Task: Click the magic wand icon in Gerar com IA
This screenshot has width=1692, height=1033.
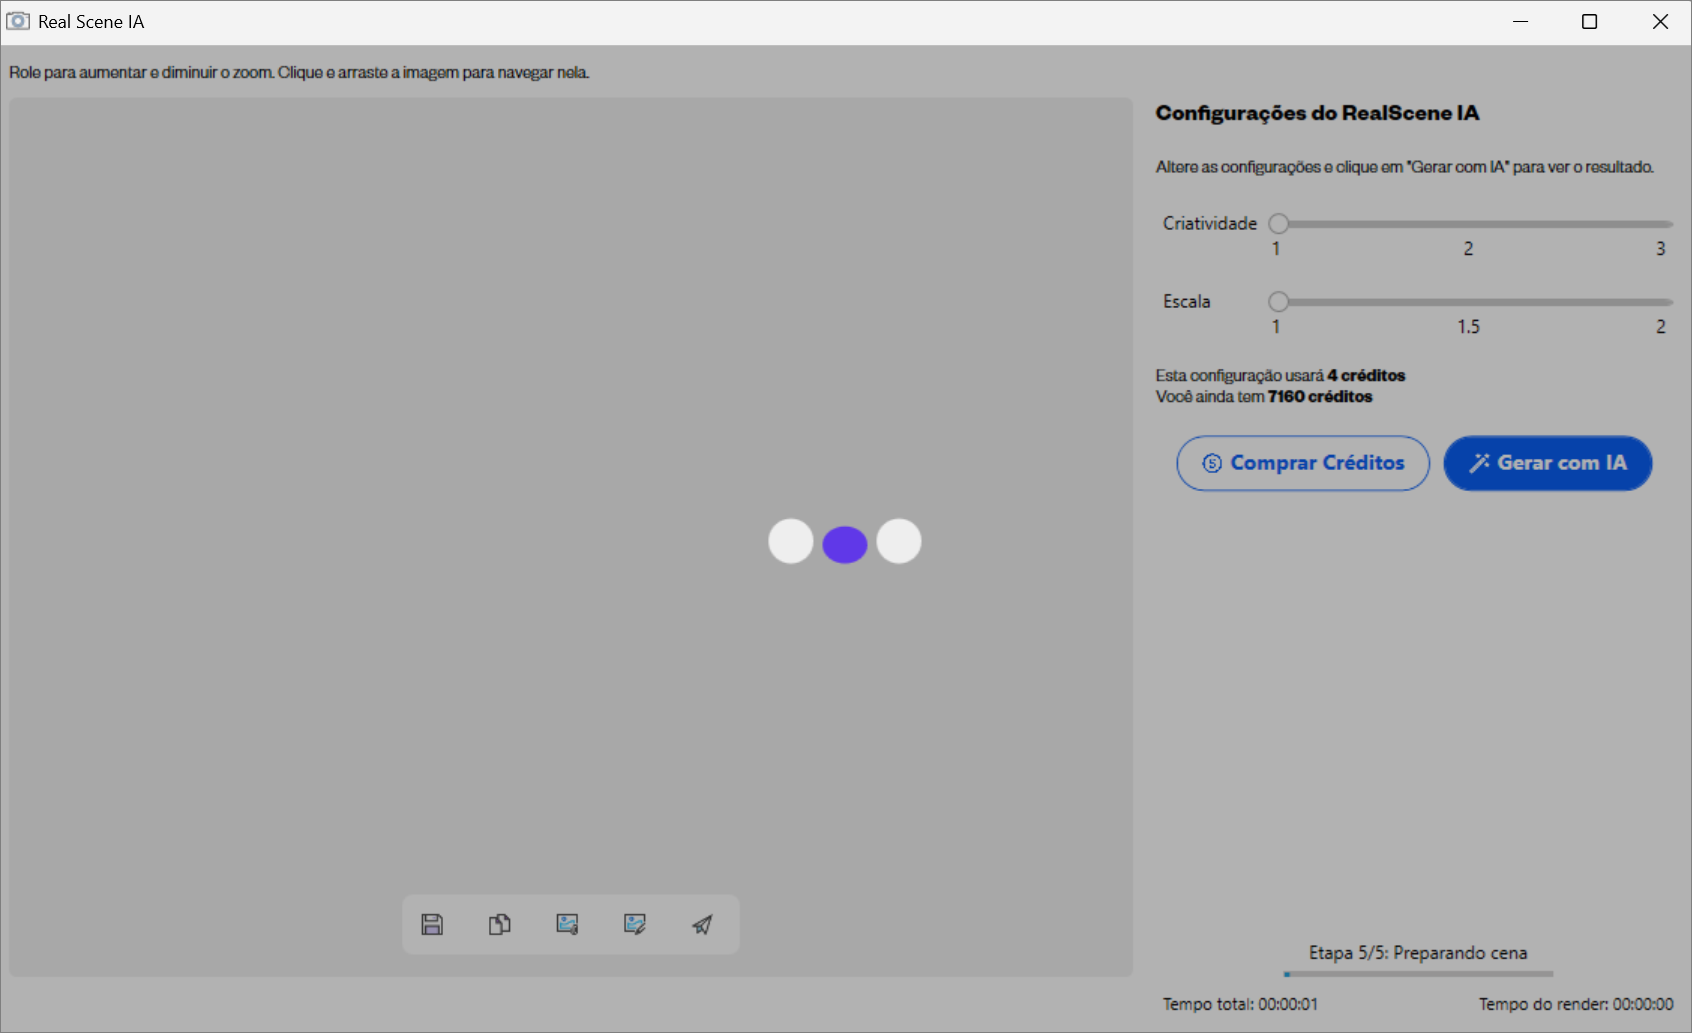Action: tap(1479, 463)
